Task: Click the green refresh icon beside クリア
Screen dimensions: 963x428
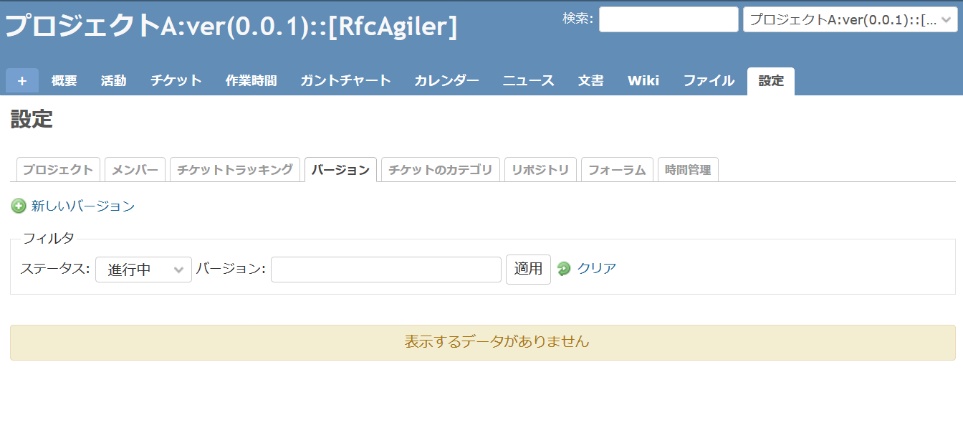Action: 564,268
